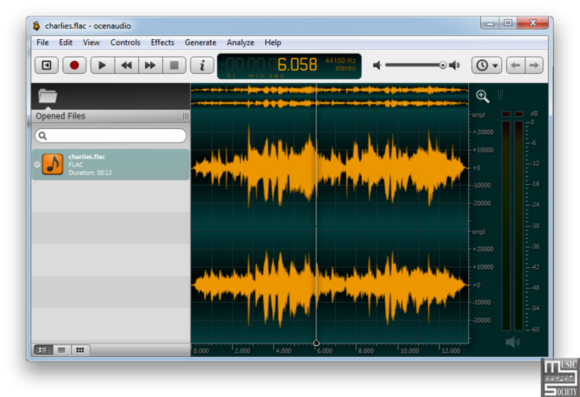Switch to detailed list view
The width and height of the screenshot is (580, 397).
click(43, 350)
